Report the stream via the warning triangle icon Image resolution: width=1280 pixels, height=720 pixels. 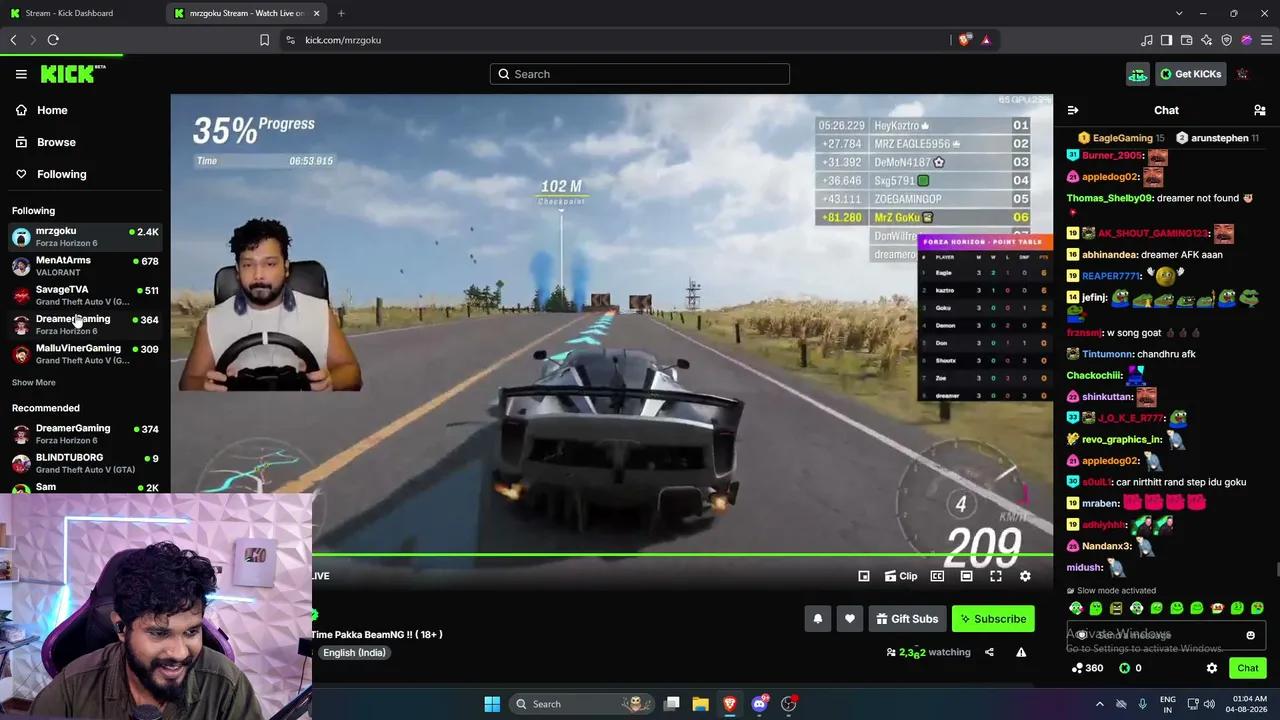(x=1021, y=652)
